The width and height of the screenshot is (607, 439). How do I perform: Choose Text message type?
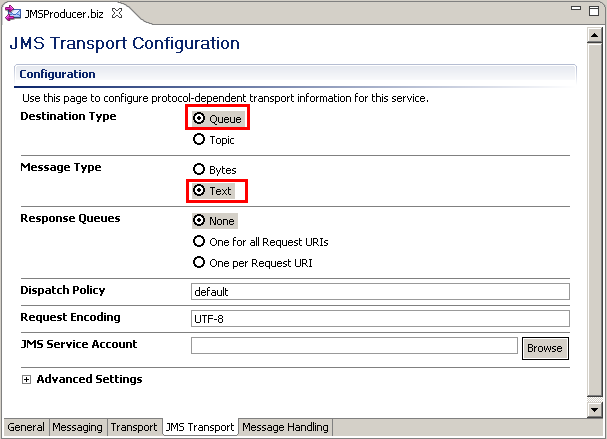point(199,190)
